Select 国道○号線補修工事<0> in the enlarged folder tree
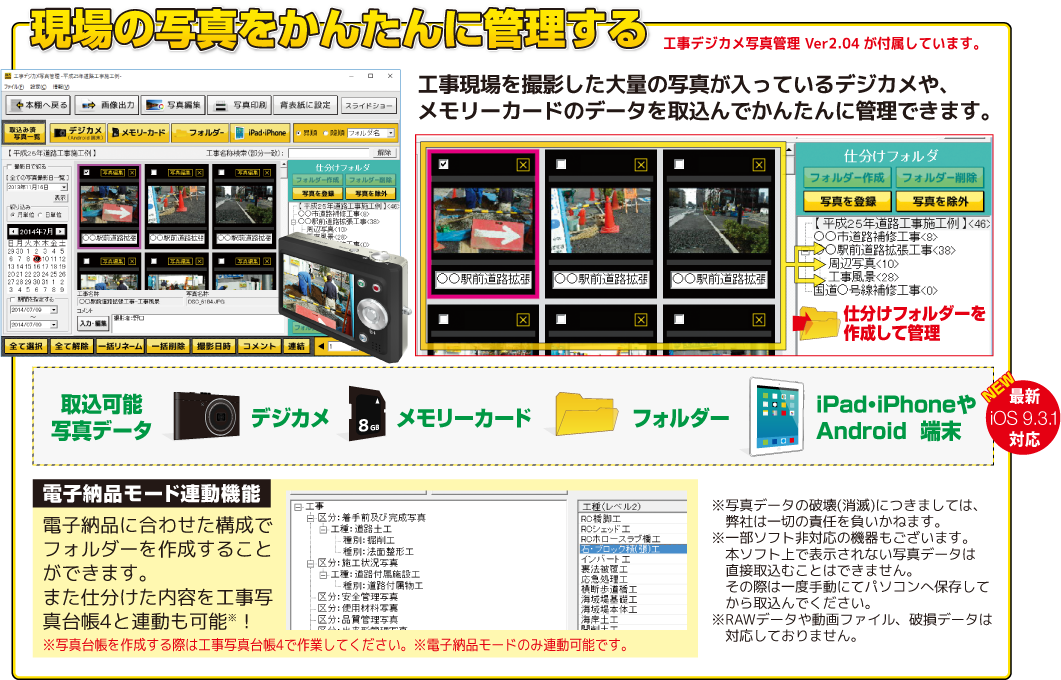Screen dimensions: 1061x680 coord(876,290)
